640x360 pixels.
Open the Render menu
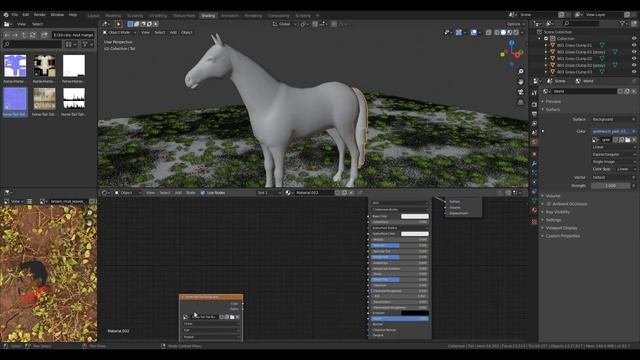(40, 15)
